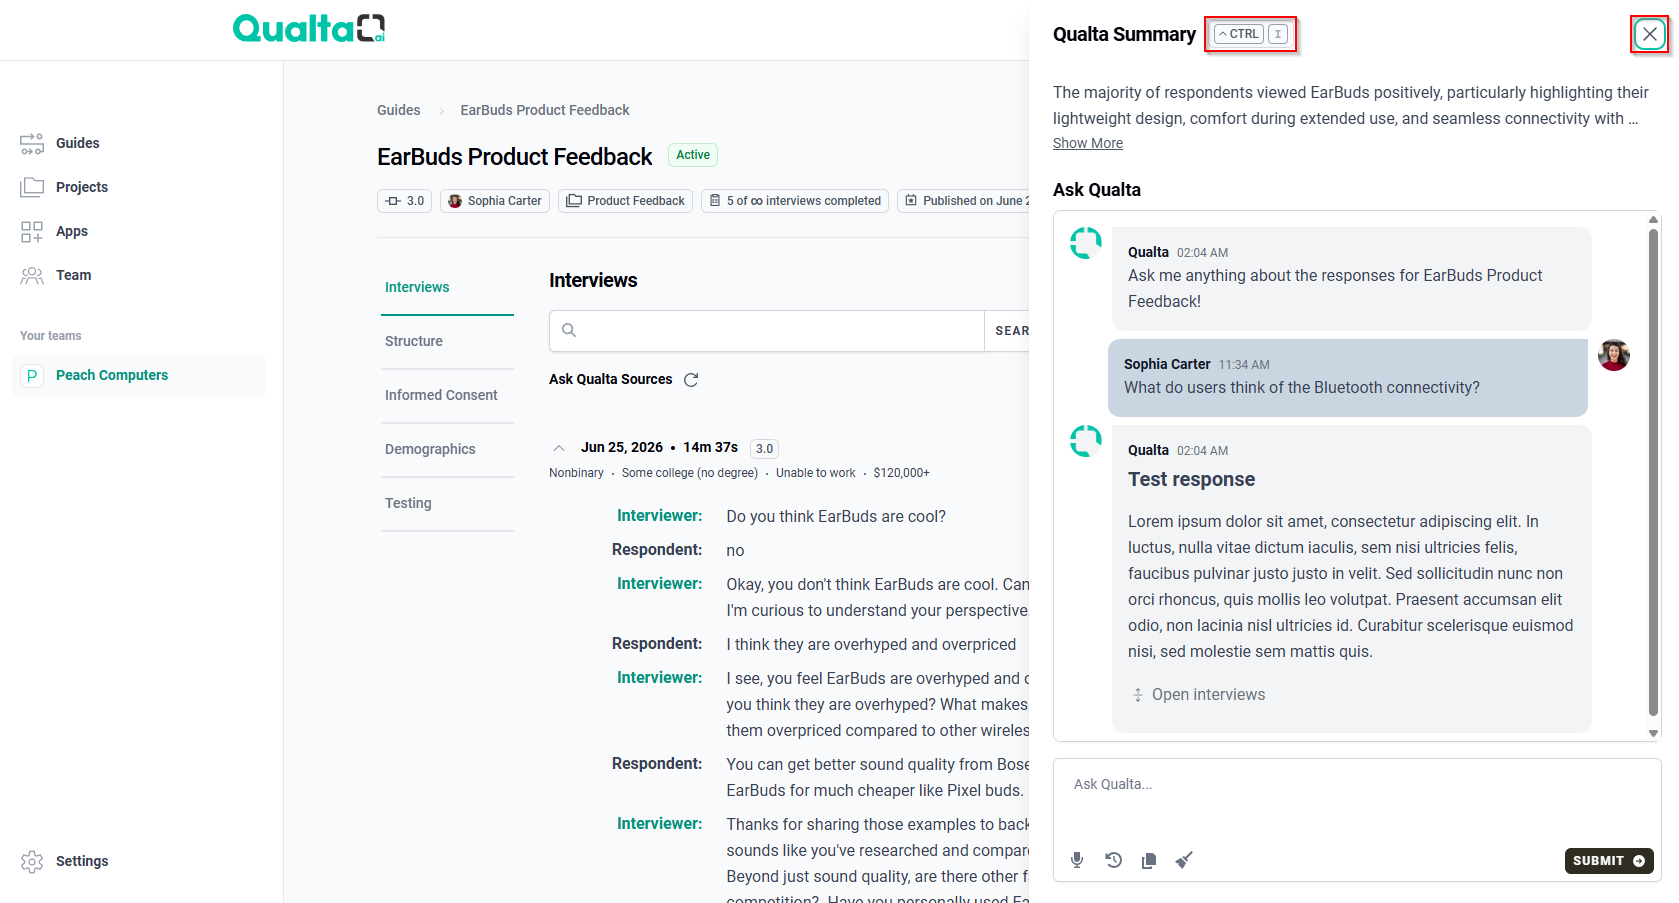The image size is (1679, 903).
Task: Click the Guides breadcrumb link
Action: 398,110
